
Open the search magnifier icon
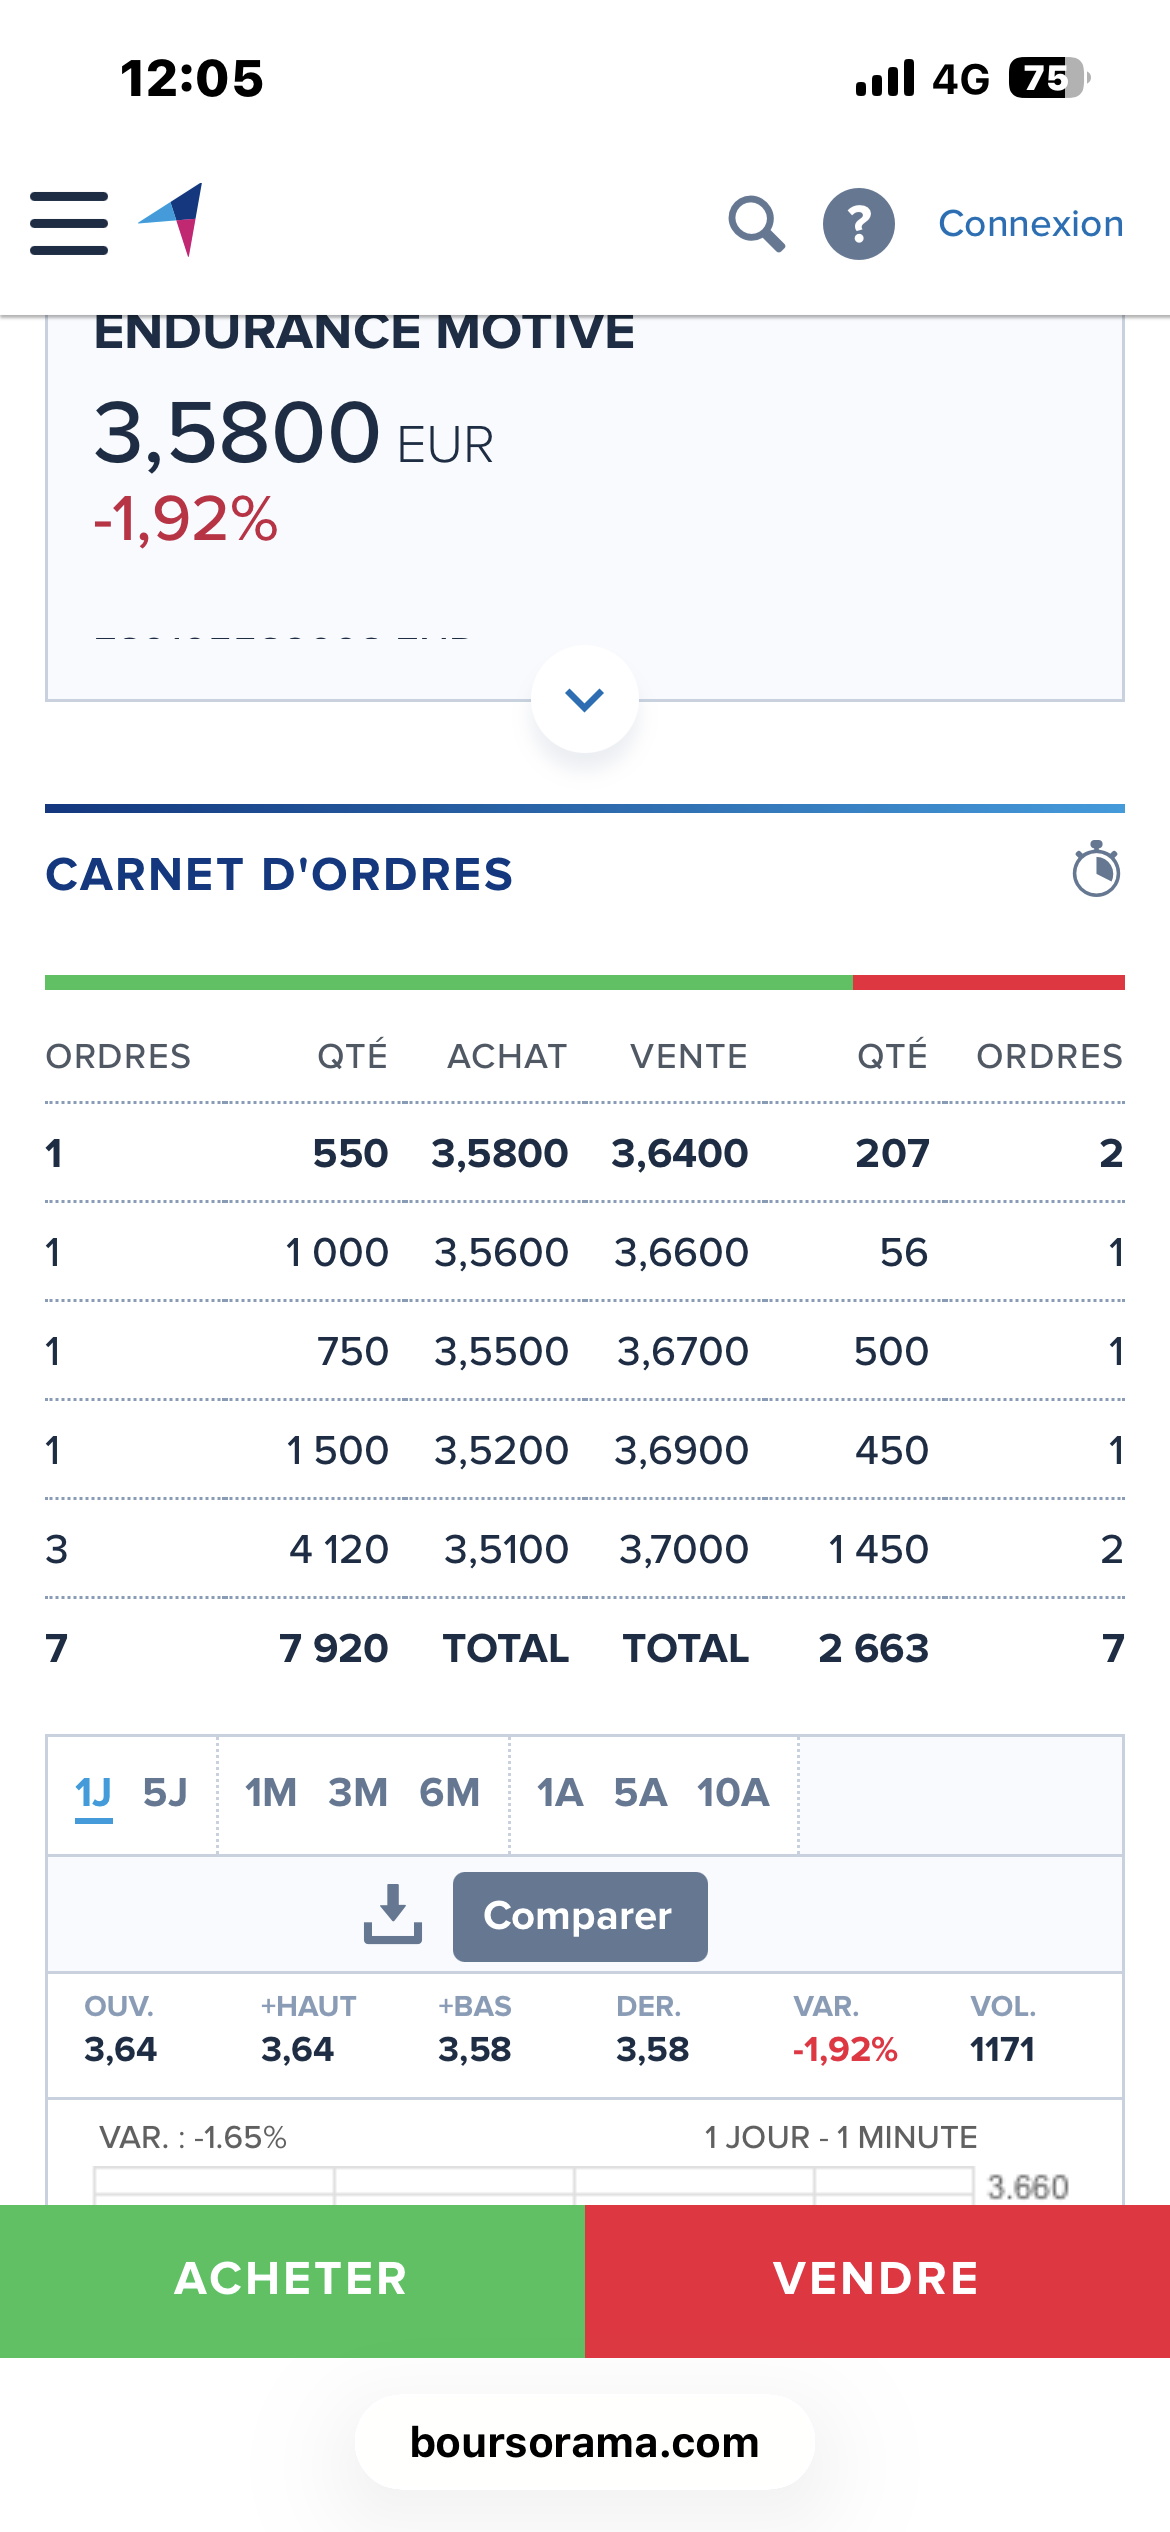pos(756,223)
